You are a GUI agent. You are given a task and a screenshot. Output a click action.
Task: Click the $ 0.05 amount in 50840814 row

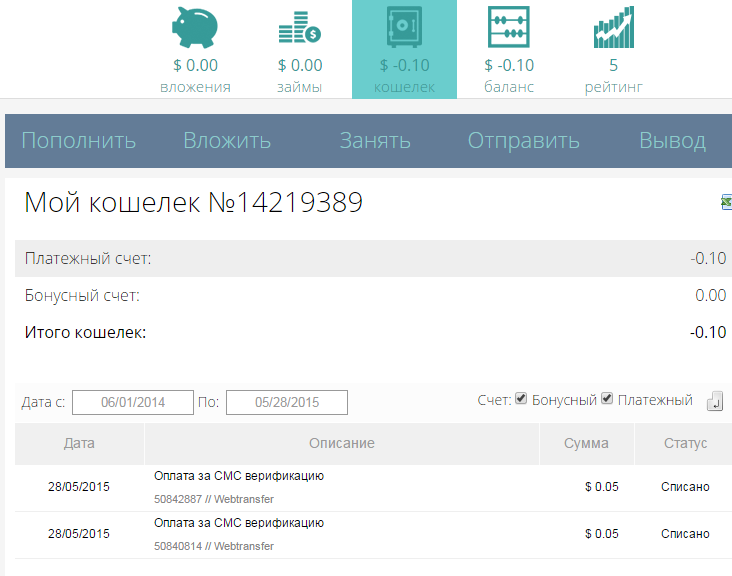[602, 534]
